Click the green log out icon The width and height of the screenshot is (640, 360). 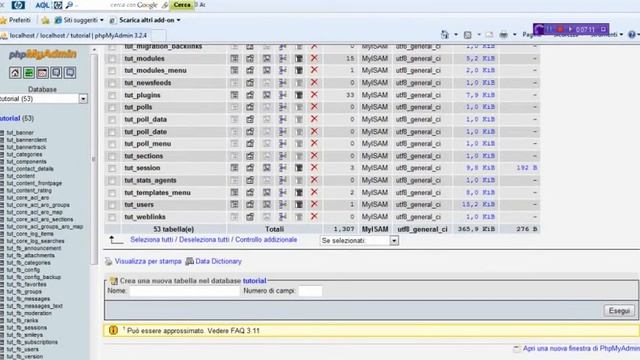tap(29, 73)
